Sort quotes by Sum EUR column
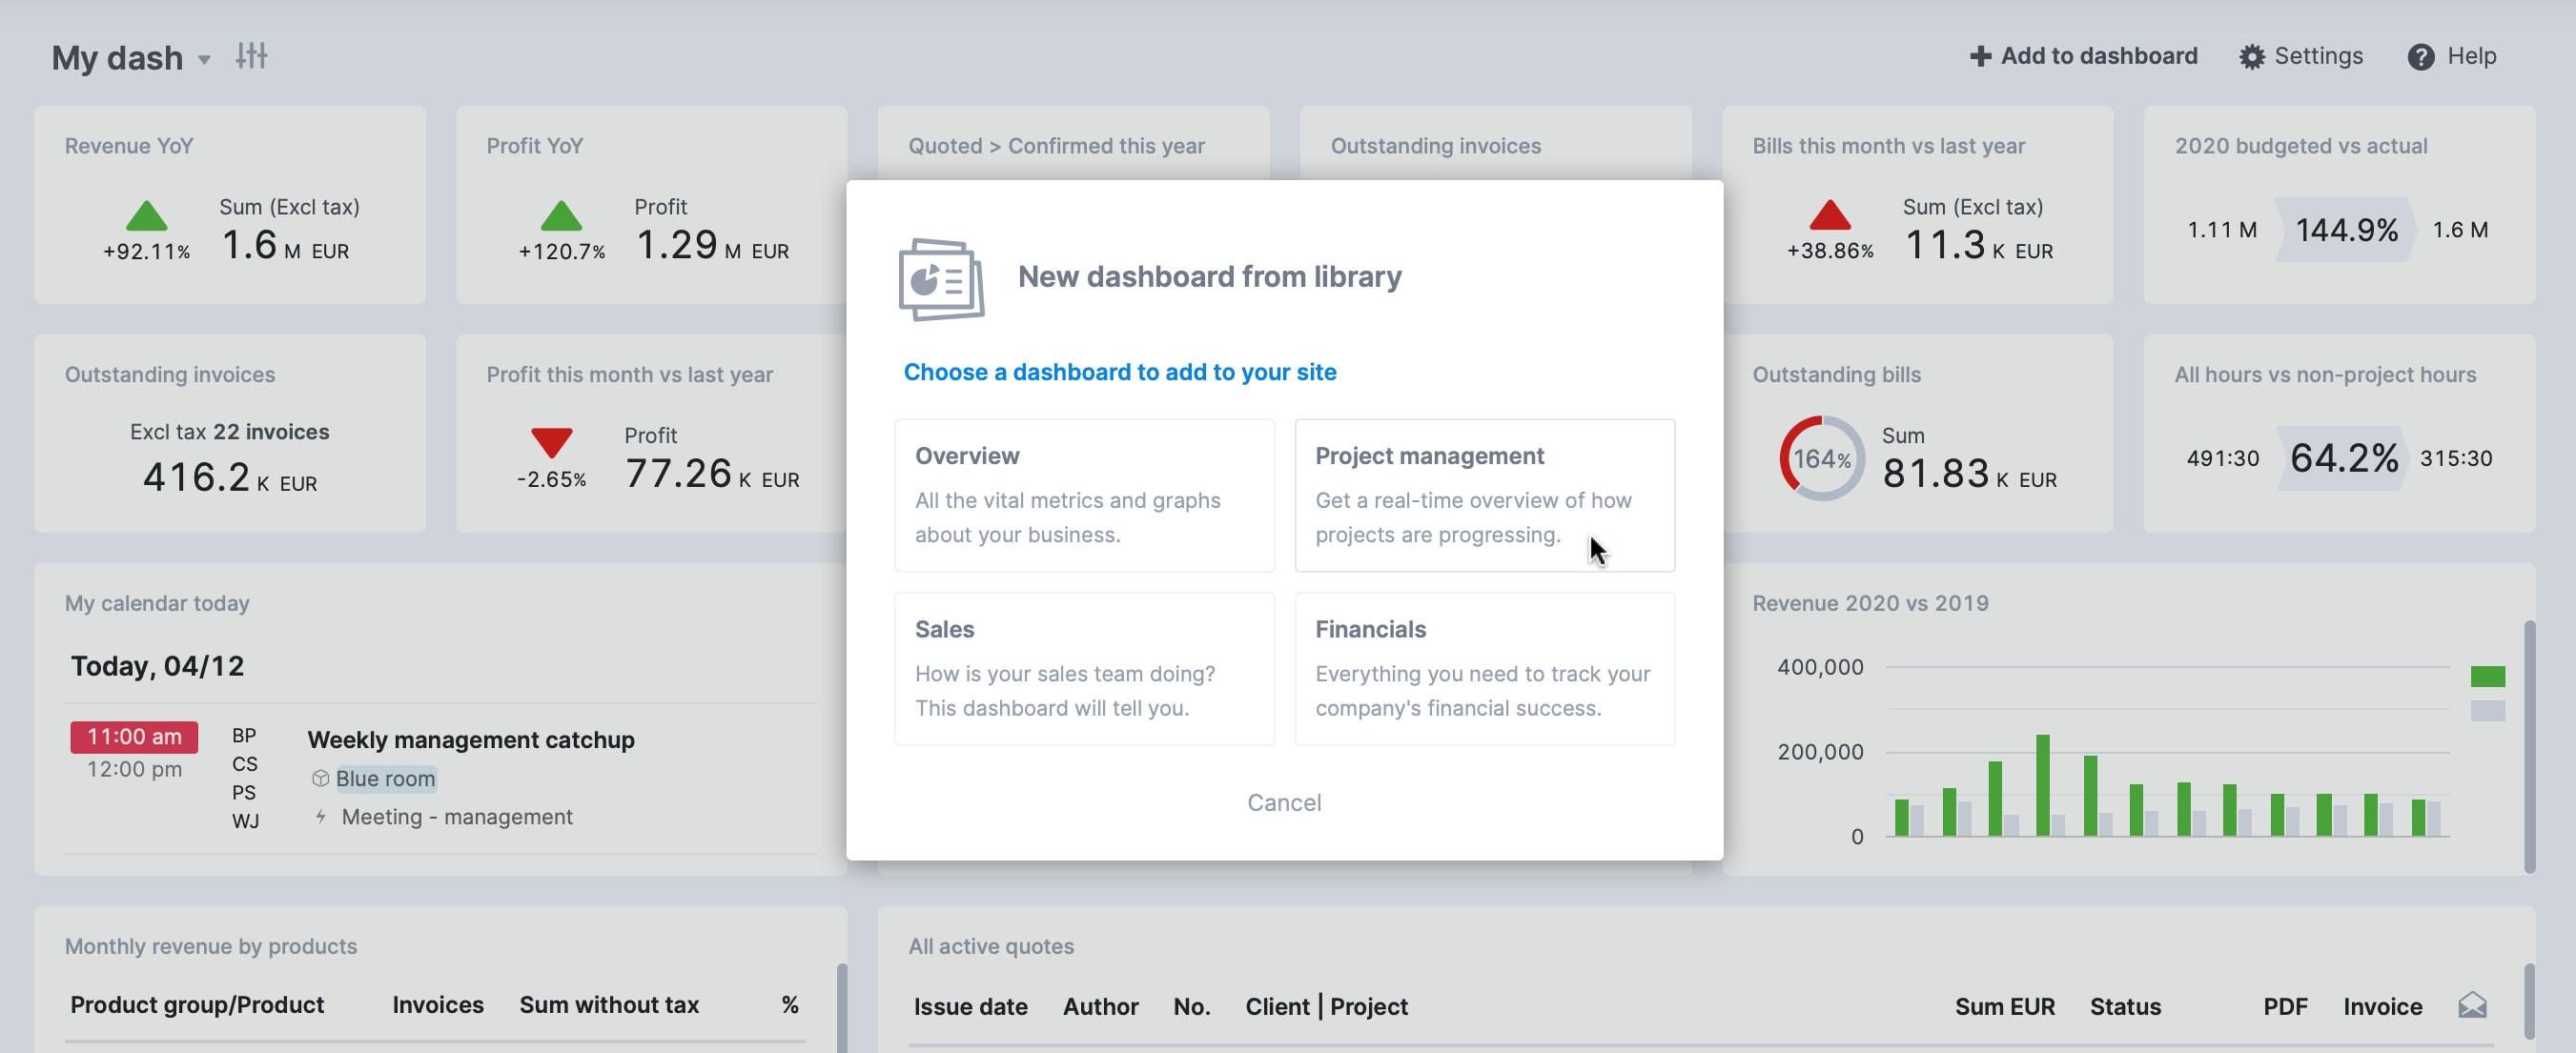Viewport: 2576px width, 1053px height. 2004,1006
